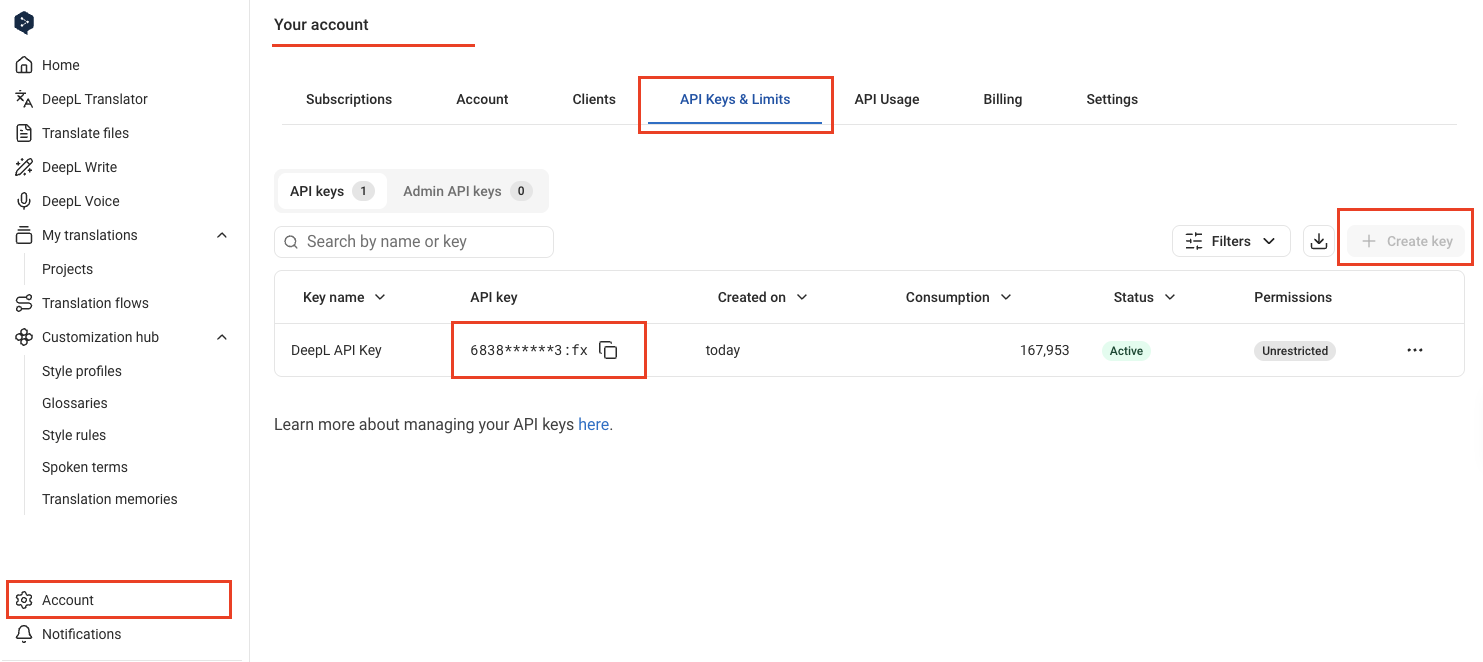Collapse the My translations section
The image size is (1483, 662).
pos(222,235)
